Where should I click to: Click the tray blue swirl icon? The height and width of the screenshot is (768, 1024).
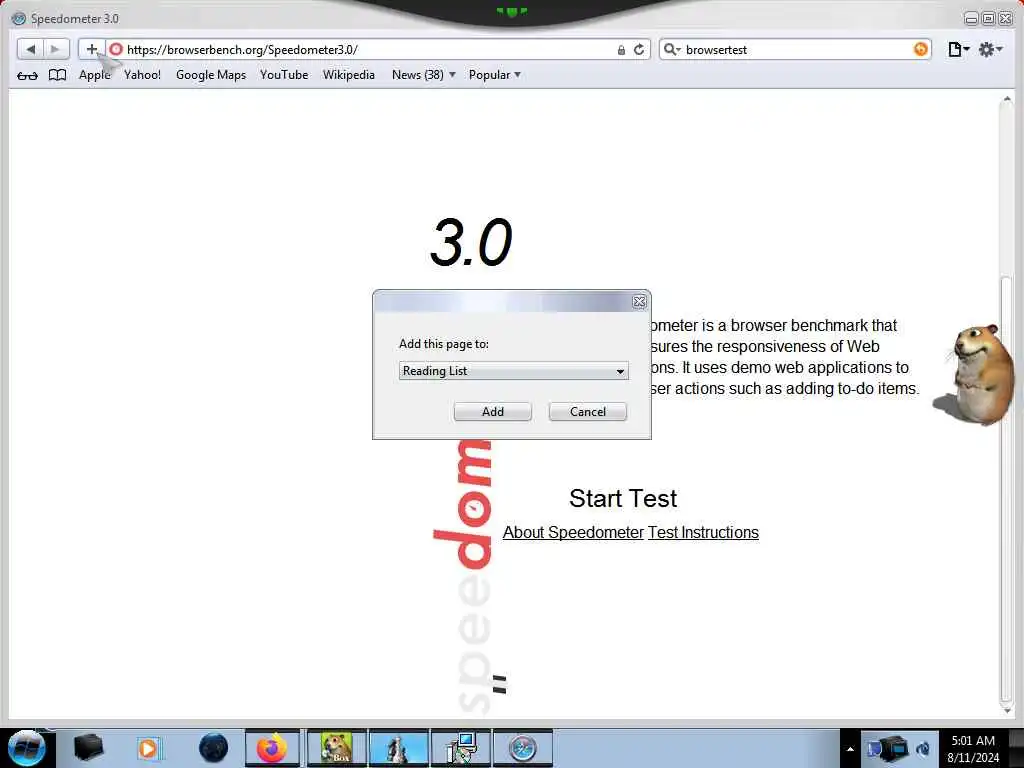click(923, 748)
